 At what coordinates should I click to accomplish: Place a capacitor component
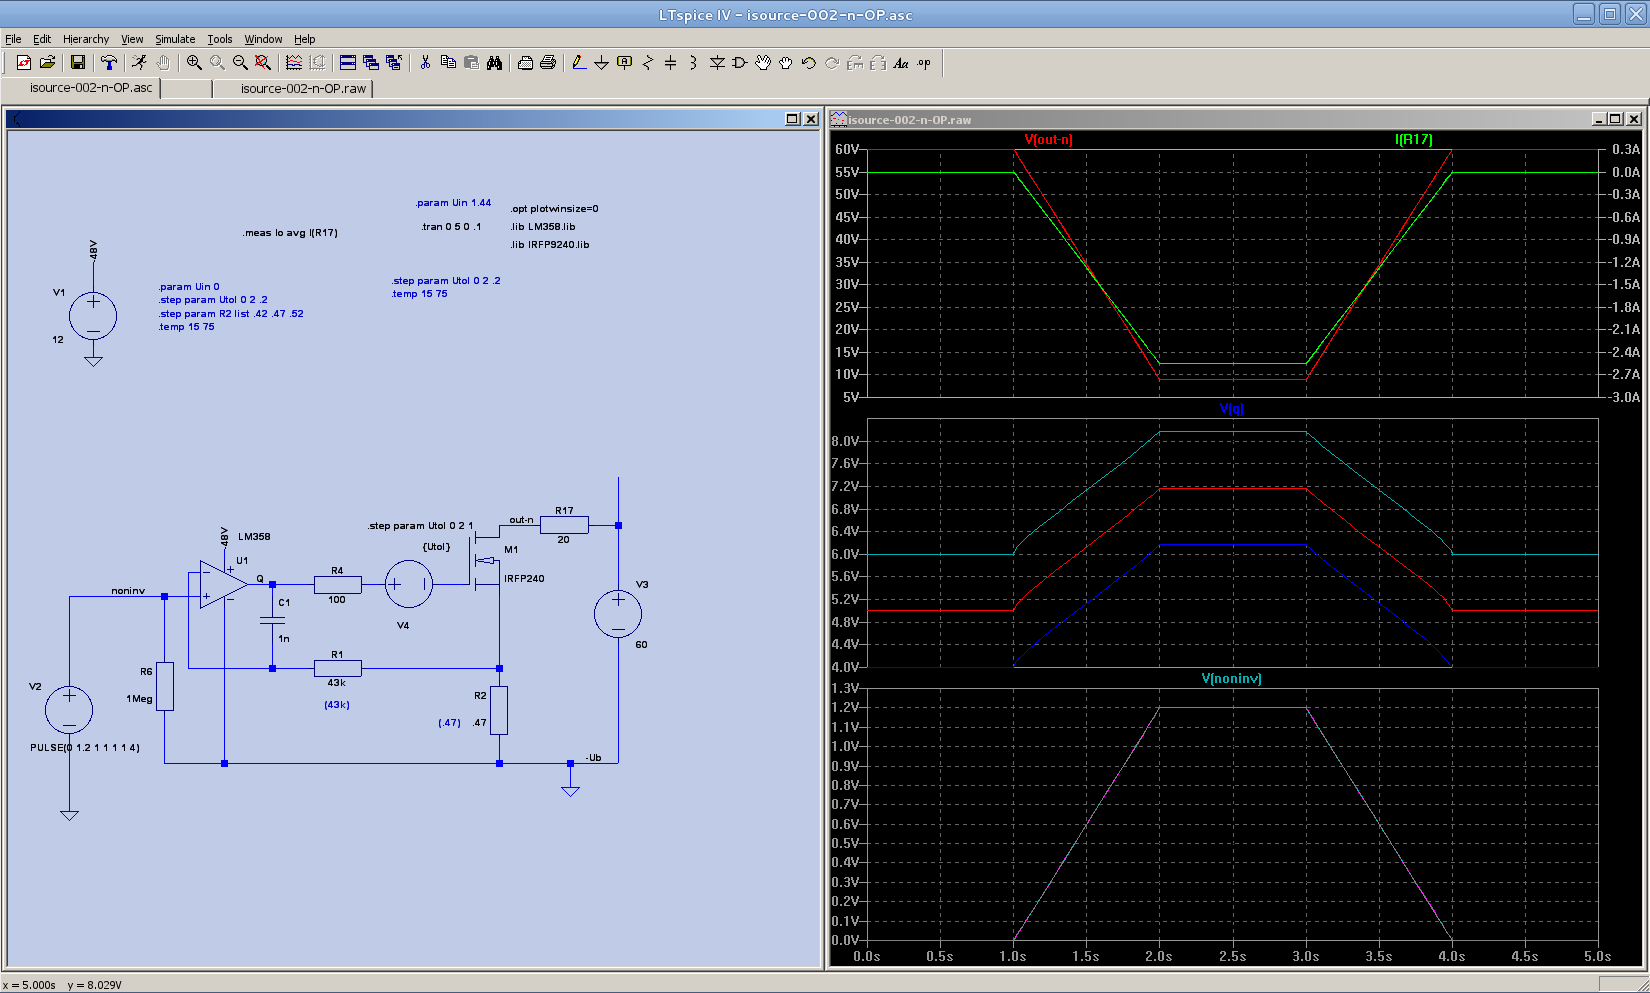click(x=671, y=62)
